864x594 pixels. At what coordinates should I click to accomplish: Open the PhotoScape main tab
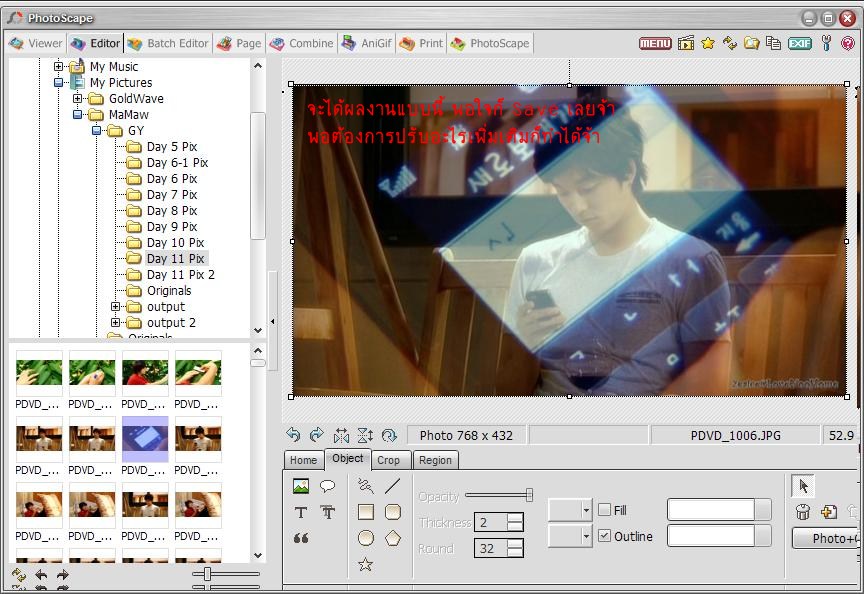point(490,43)
